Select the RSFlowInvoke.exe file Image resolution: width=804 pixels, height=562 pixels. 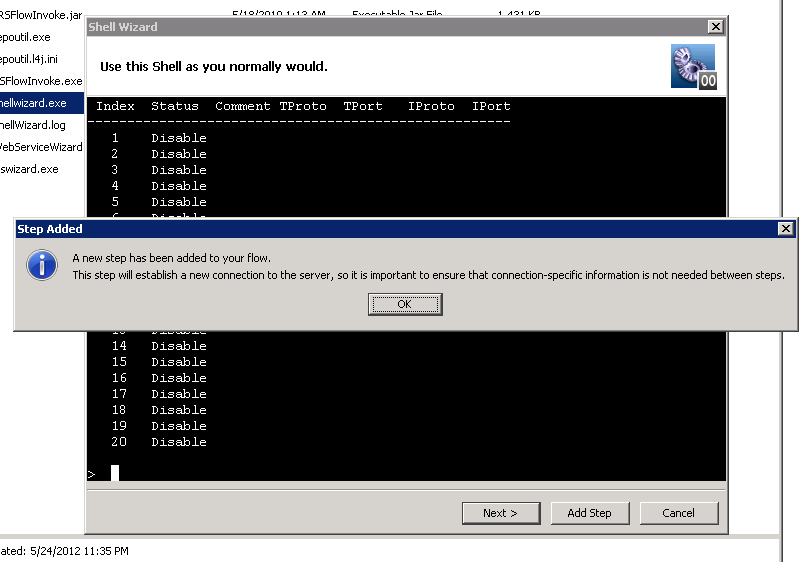40,81
